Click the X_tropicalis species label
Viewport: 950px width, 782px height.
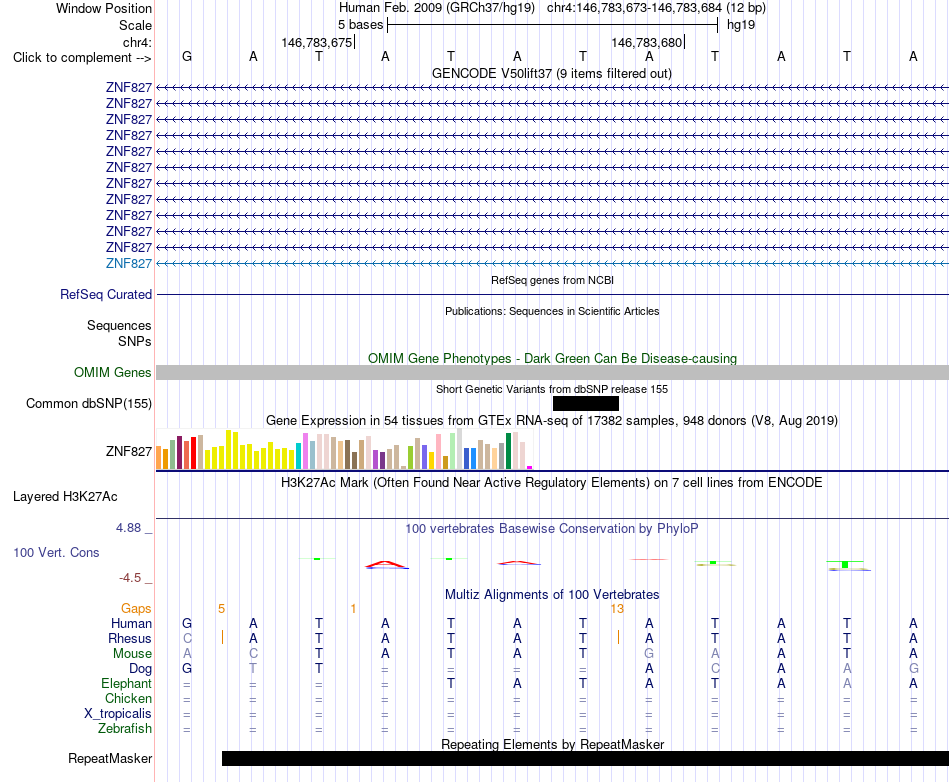(118, 714)
